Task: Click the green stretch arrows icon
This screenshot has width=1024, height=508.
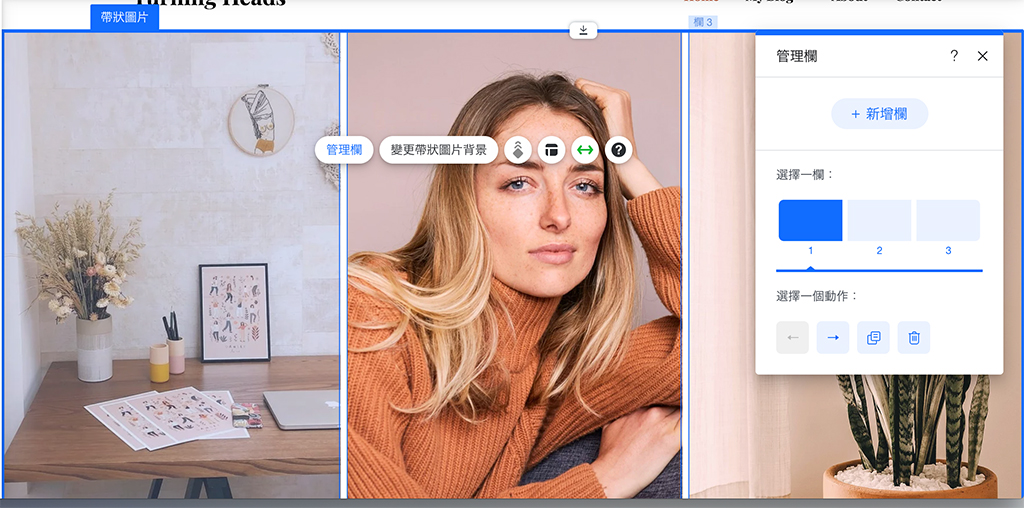Action: pyautogui.click(x=585, y=150)
